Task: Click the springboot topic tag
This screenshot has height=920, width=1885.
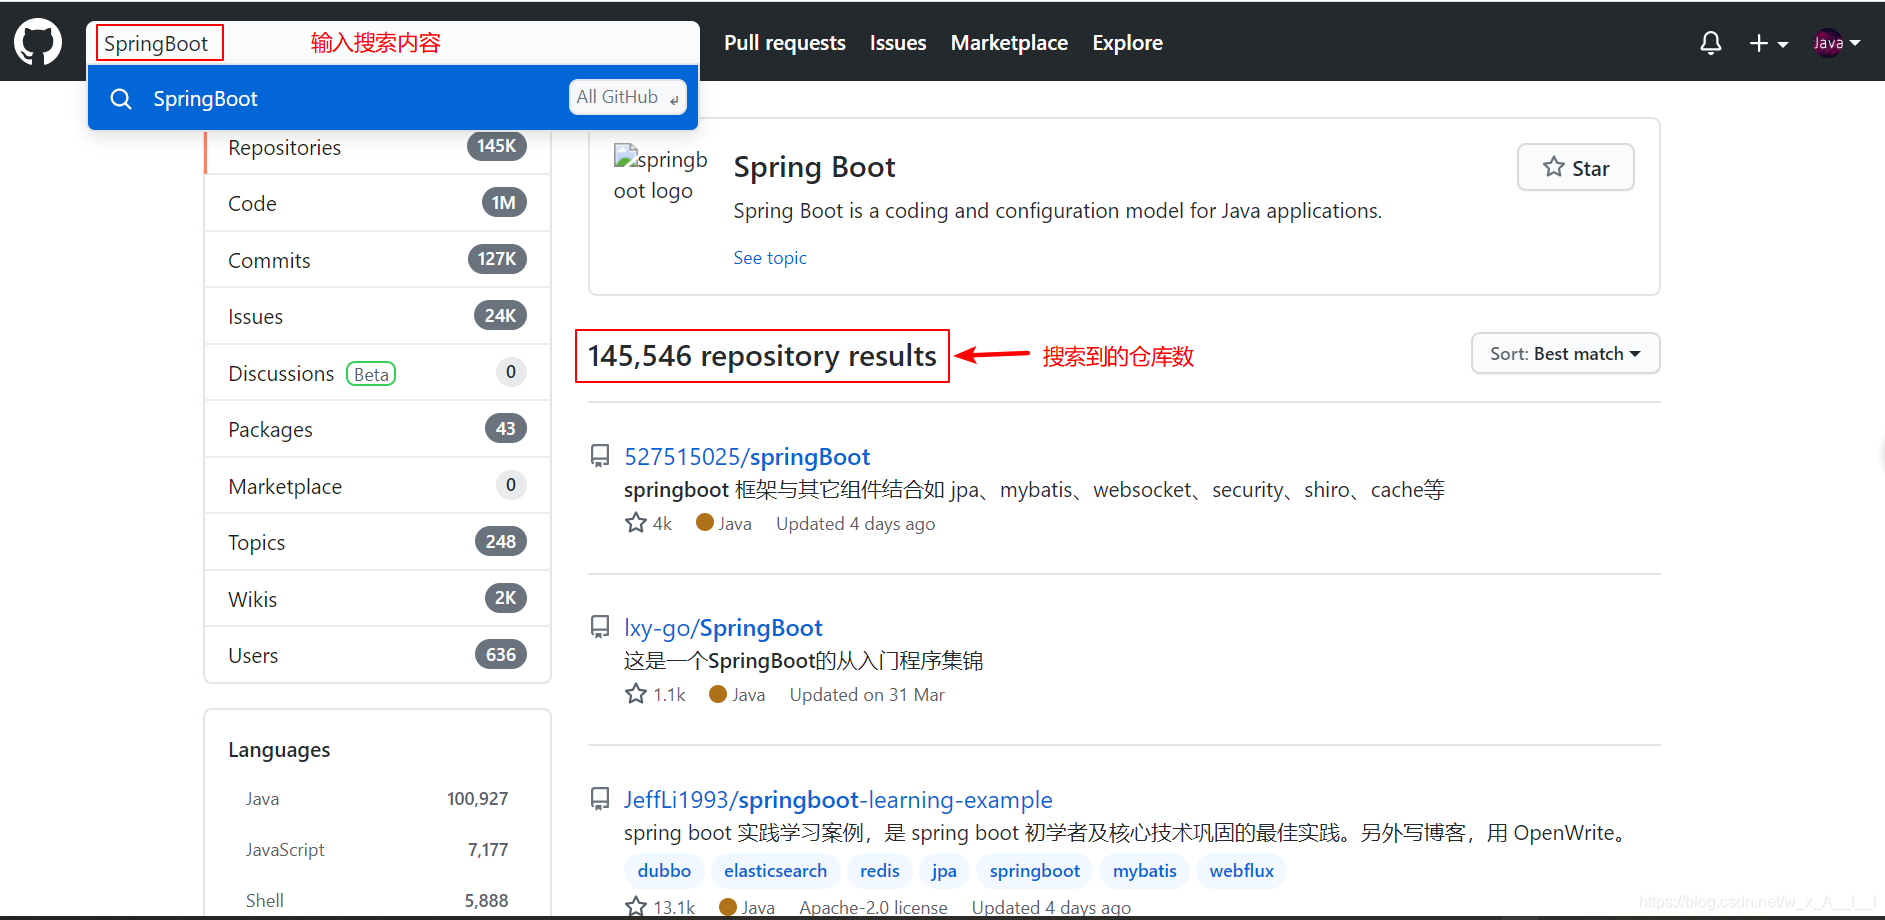Action: click(x=1034, y=871)
